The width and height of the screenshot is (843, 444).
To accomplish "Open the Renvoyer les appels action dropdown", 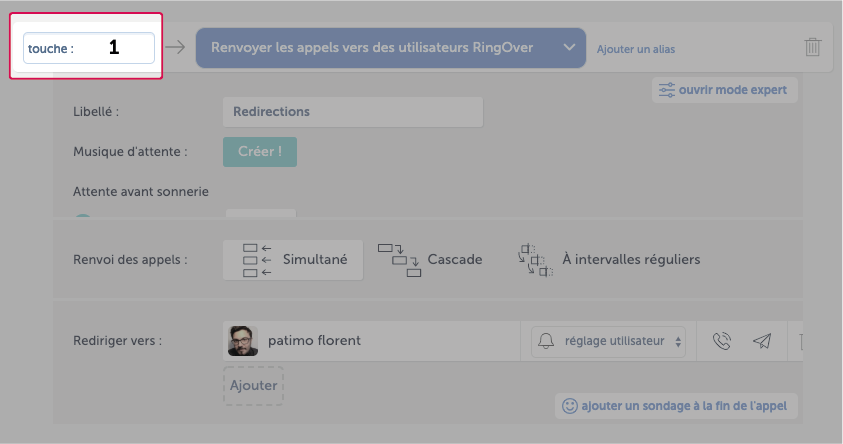I will [x=391, y=48].
